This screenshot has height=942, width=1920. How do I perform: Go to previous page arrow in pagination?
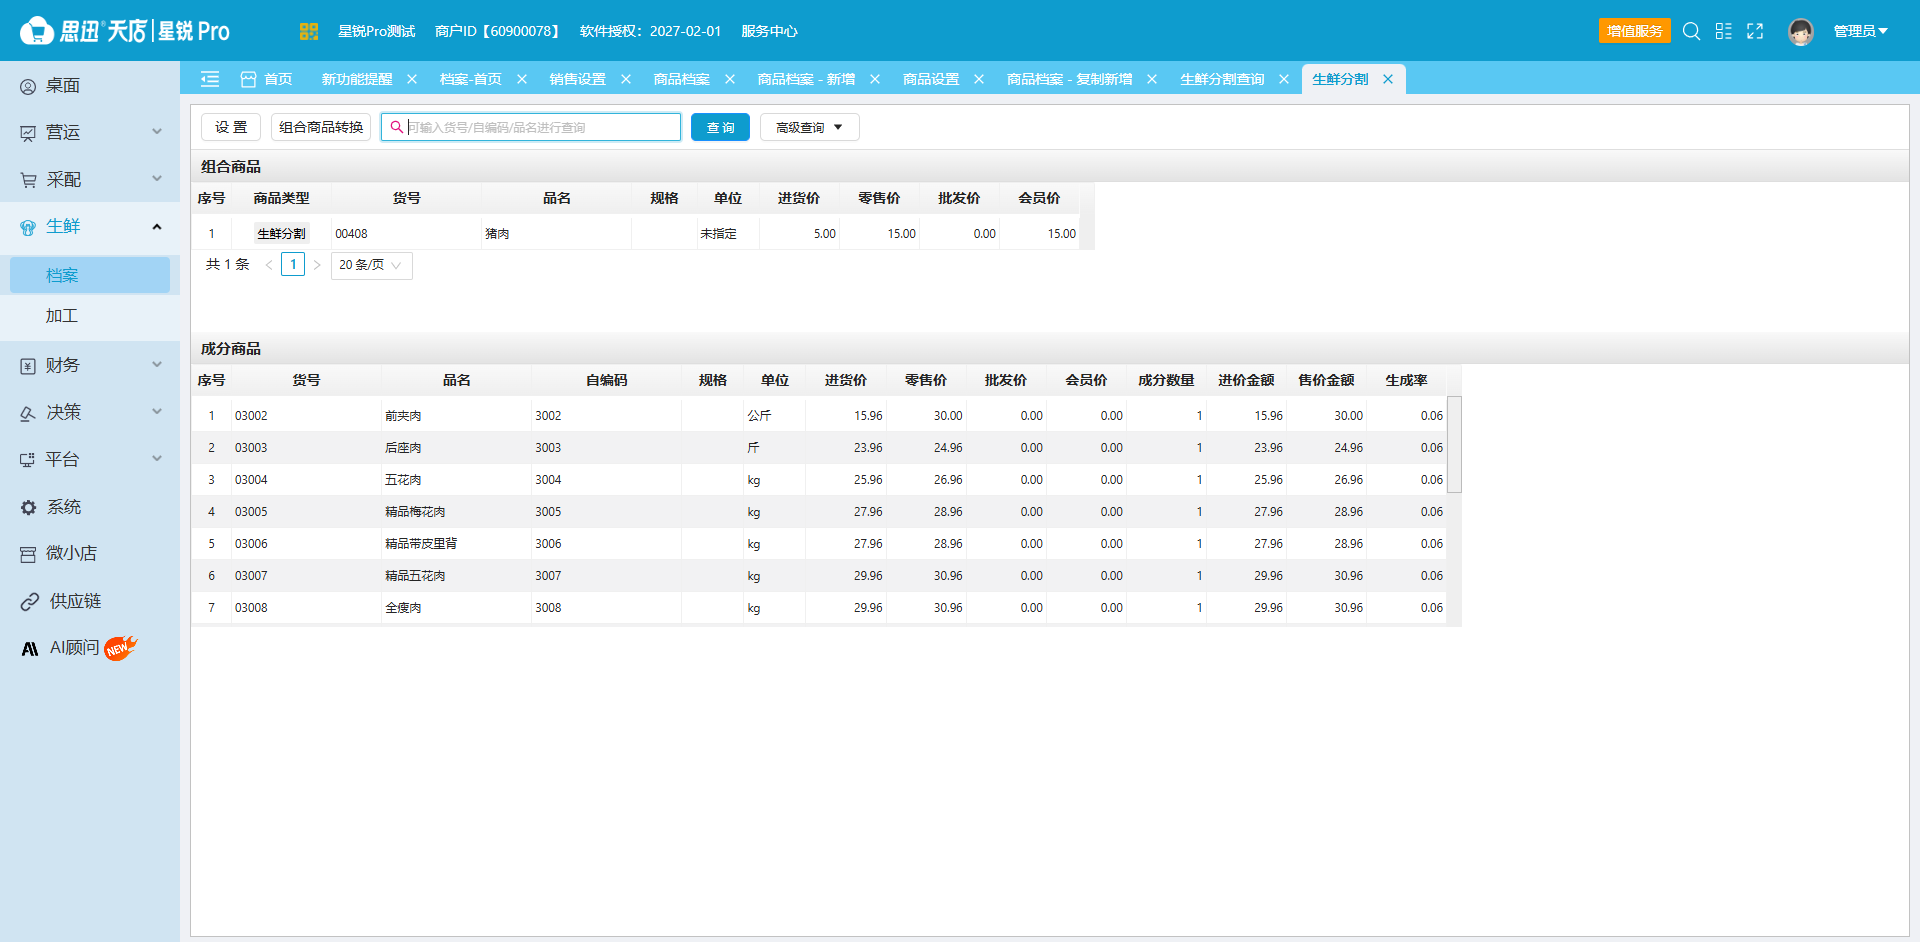tap(269, 265)
